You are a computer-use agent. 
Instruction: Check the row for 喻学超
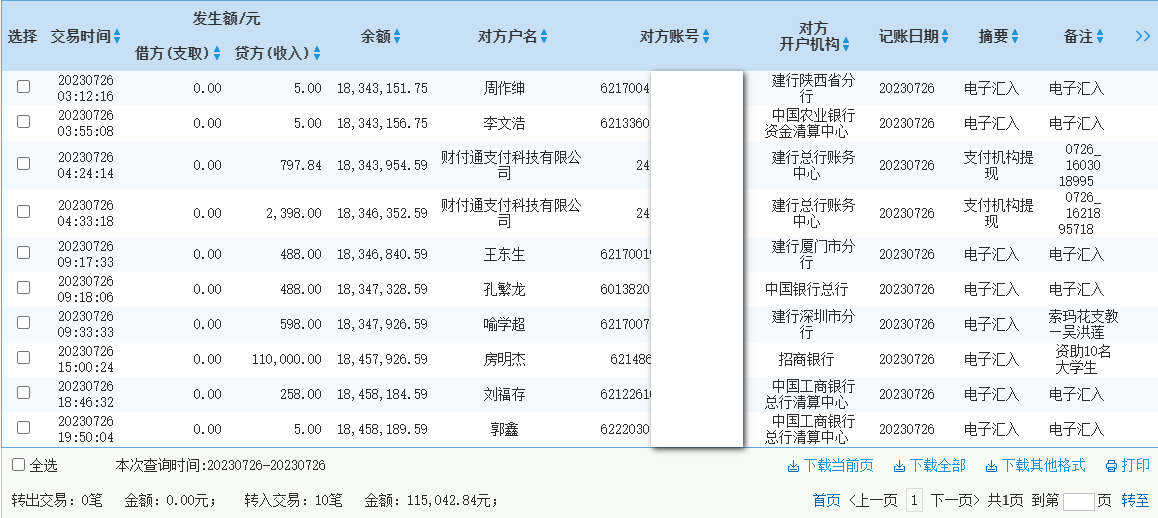point(24,322)
